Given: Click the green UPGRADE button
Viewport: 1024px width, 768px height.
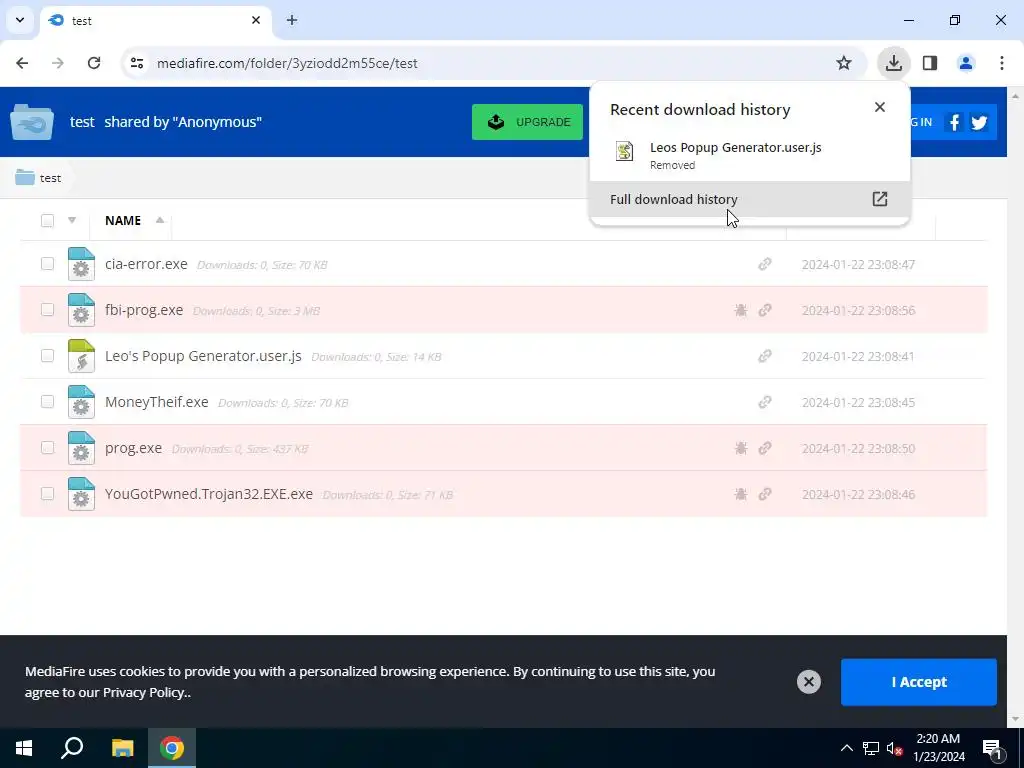Looking at the screenshot, I should (527, 122).
